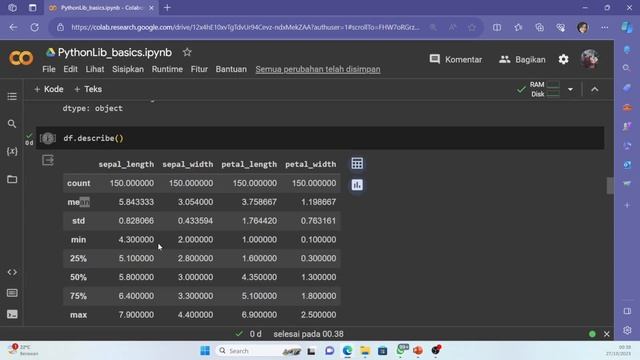
Task: Go back in browser history
Action: [13, 27]
